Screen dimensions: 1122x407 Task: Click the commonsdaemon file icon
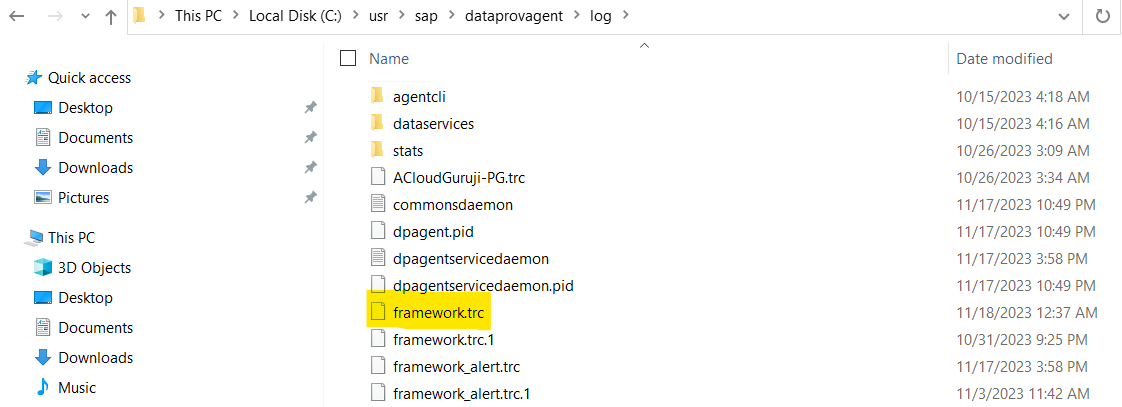[x=377, y=204]
